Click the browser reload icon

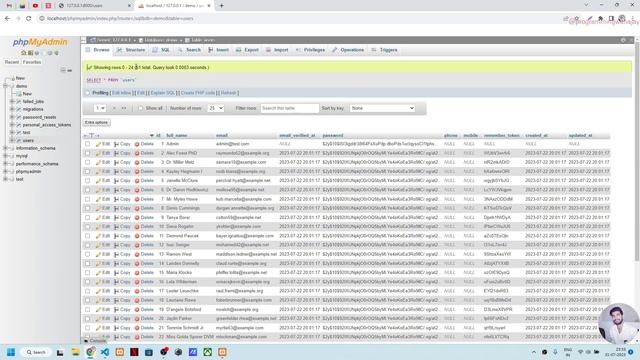(29, 18)
